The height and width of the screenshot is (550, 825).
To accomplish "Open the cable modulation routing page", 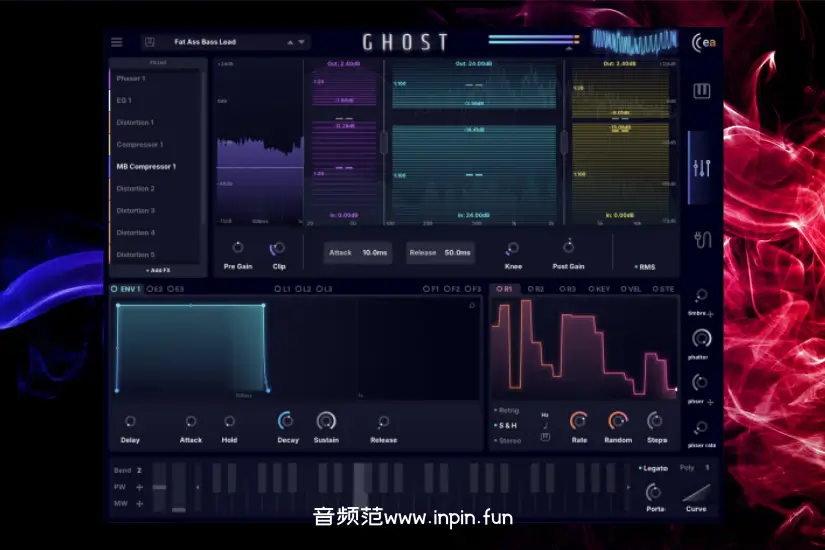I will [x=702, y=240].
